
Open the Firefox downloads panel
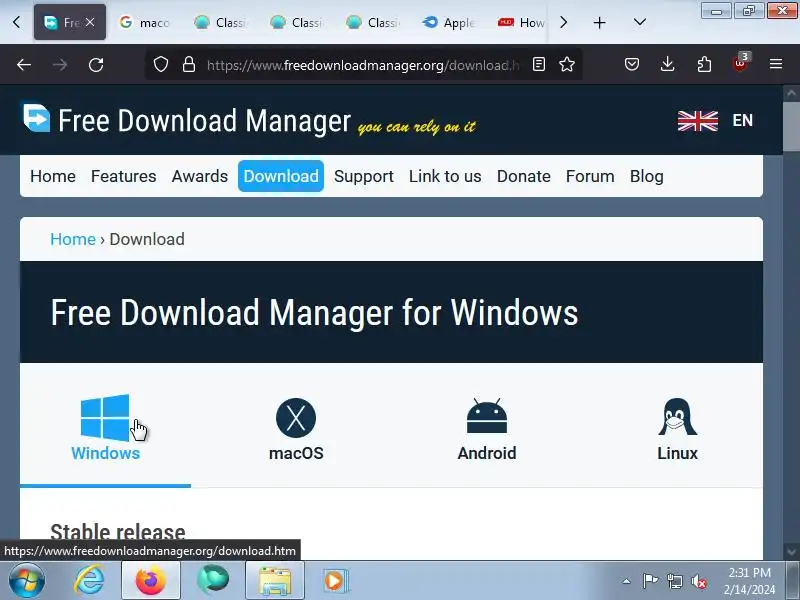(667, 64)
